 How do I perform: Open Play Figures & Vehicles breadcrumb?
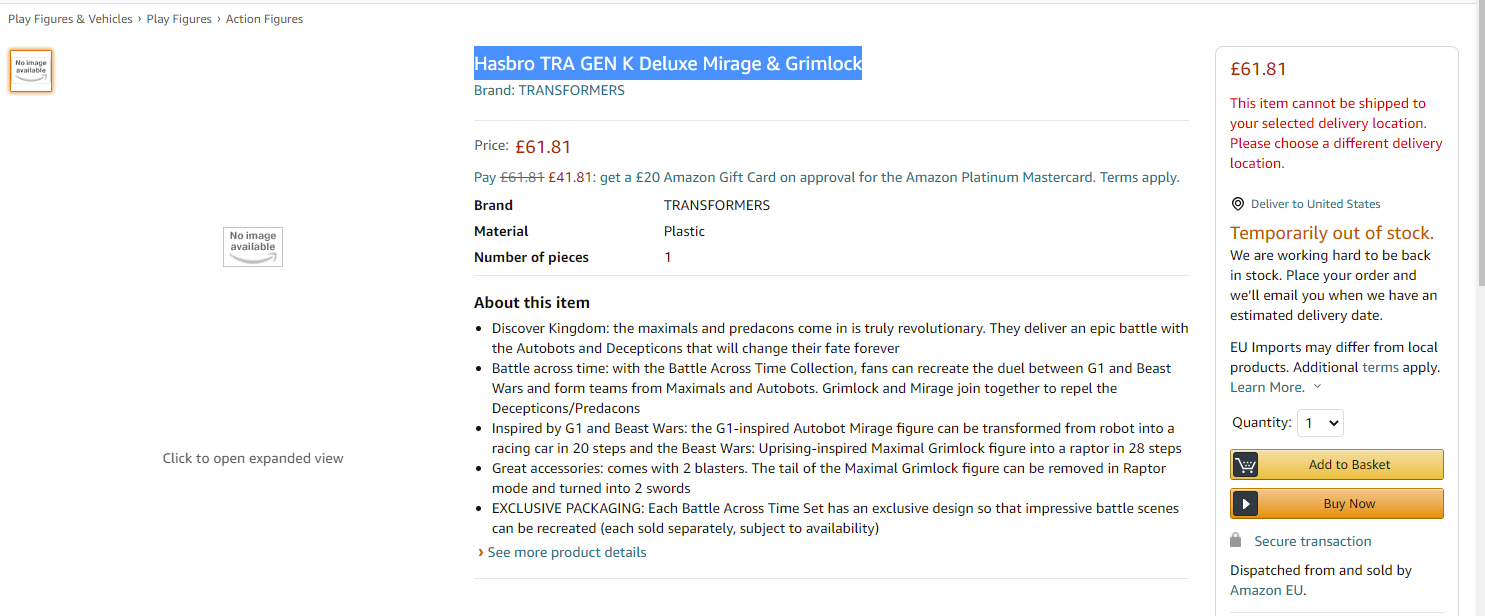(x=70, y=19)
